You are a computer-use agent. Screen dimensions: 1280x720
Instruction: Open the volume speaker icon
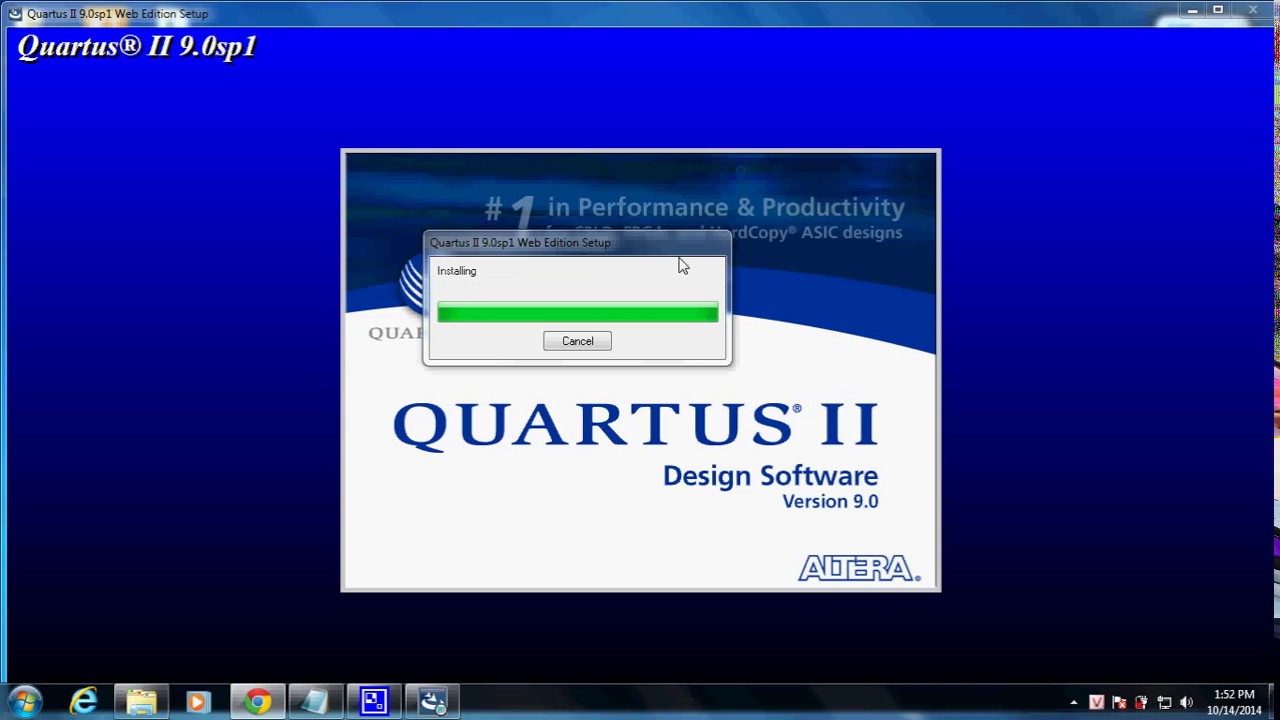[1186, 702]
